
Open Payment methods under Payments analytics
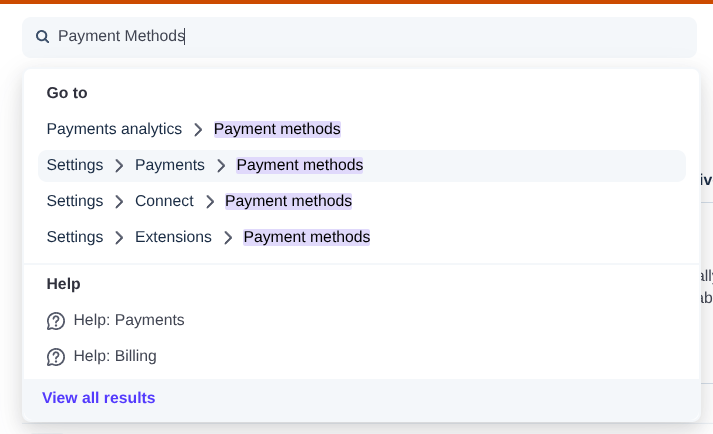pos(277,129)
